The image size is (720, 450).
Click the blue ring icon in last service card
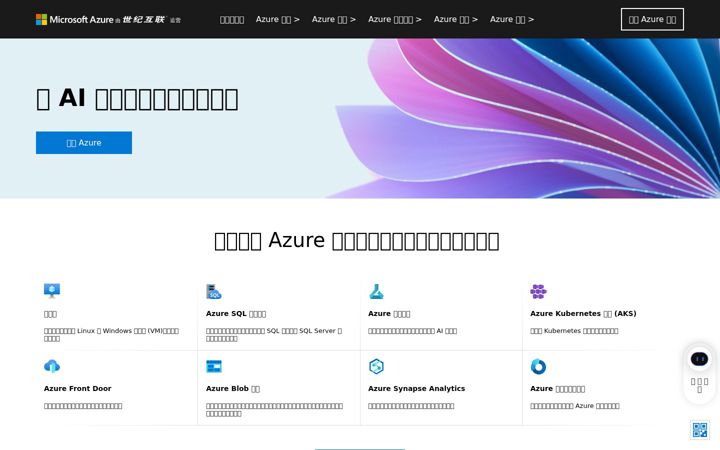538,366
